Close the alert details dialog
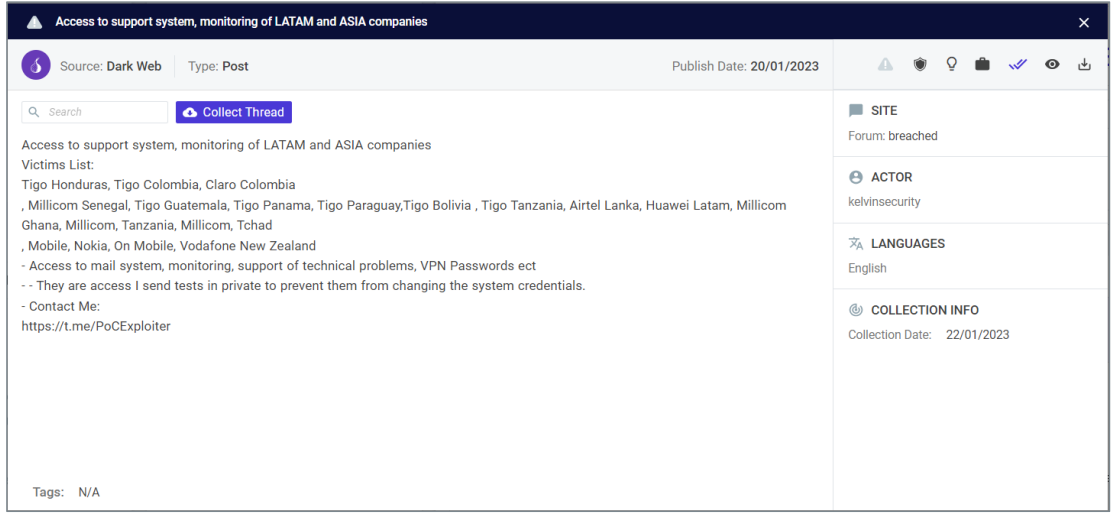Image resolution: width=1115 pixels, height=514 pixels. 1084,23
